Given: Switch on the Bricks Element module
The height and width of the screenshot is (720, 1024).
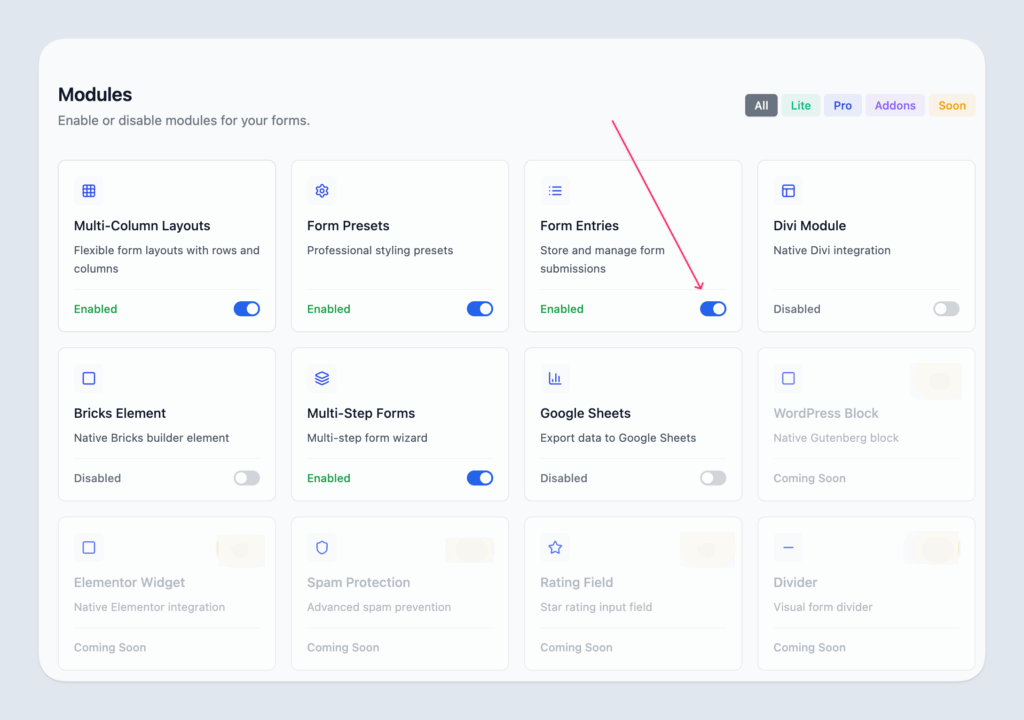Looking at the screenshot, I should point(247,478).
